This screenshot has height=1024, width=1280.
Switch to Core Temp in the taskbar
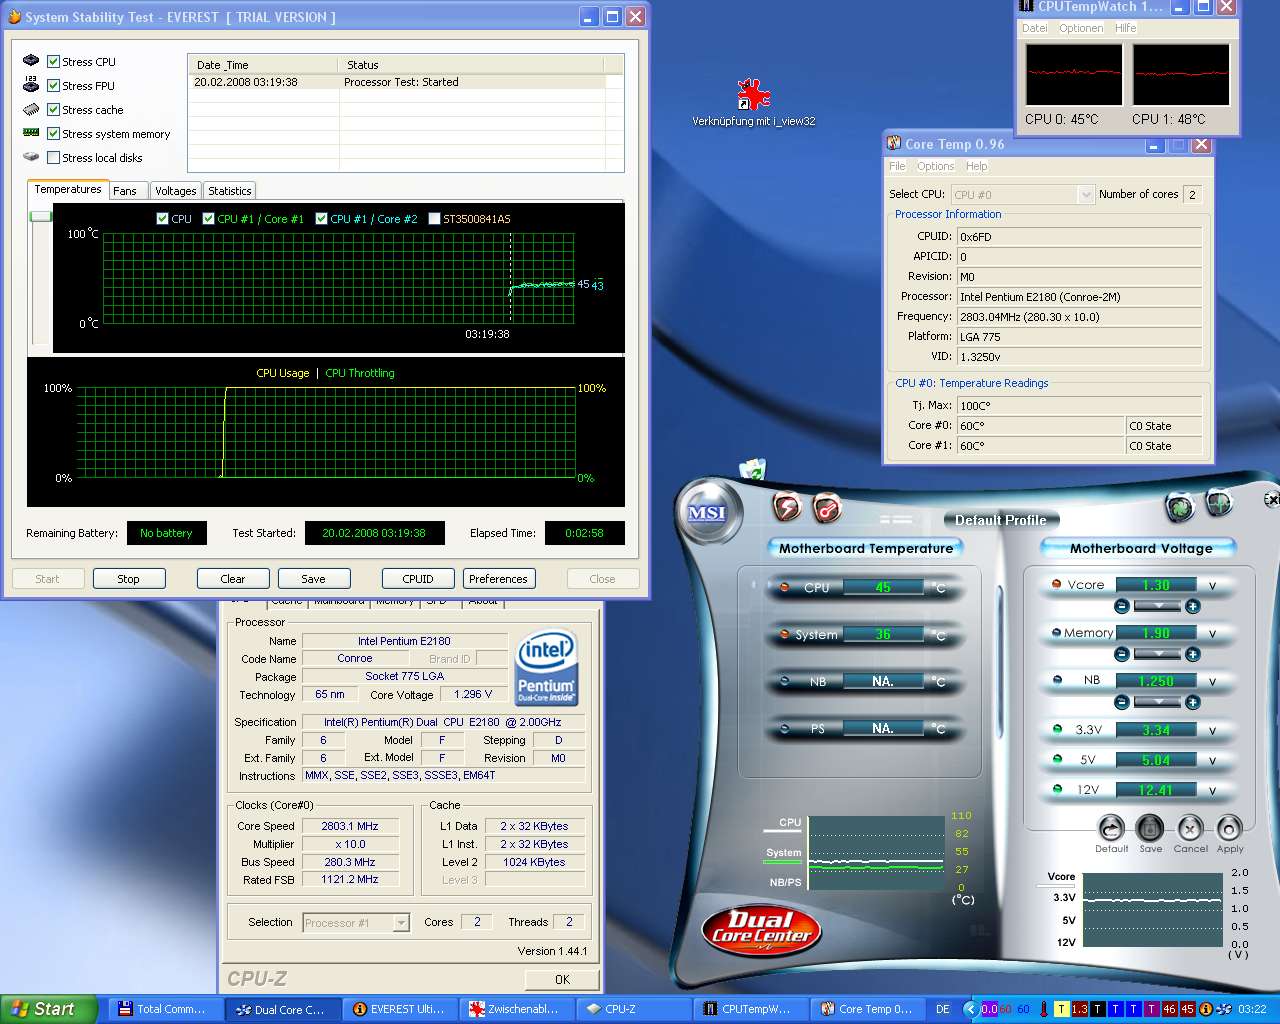coord(869,1009)
